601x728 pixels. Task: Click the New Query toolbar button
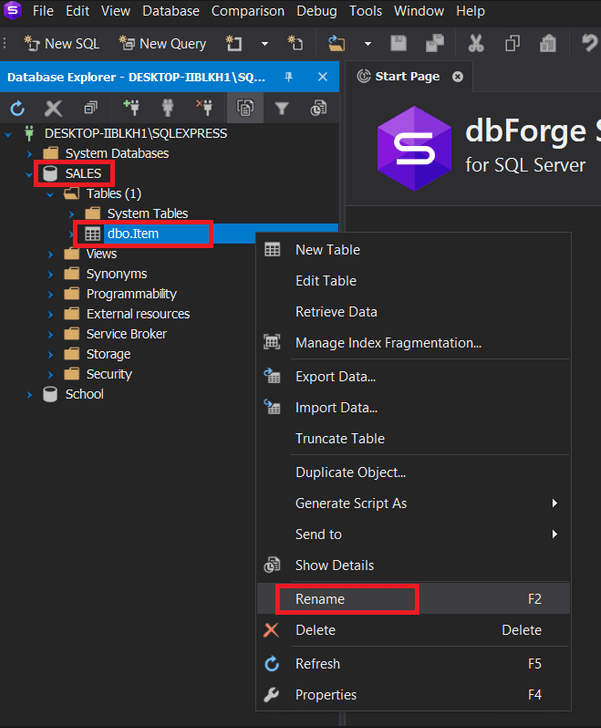pyautogui.click(x=162, y=44)
